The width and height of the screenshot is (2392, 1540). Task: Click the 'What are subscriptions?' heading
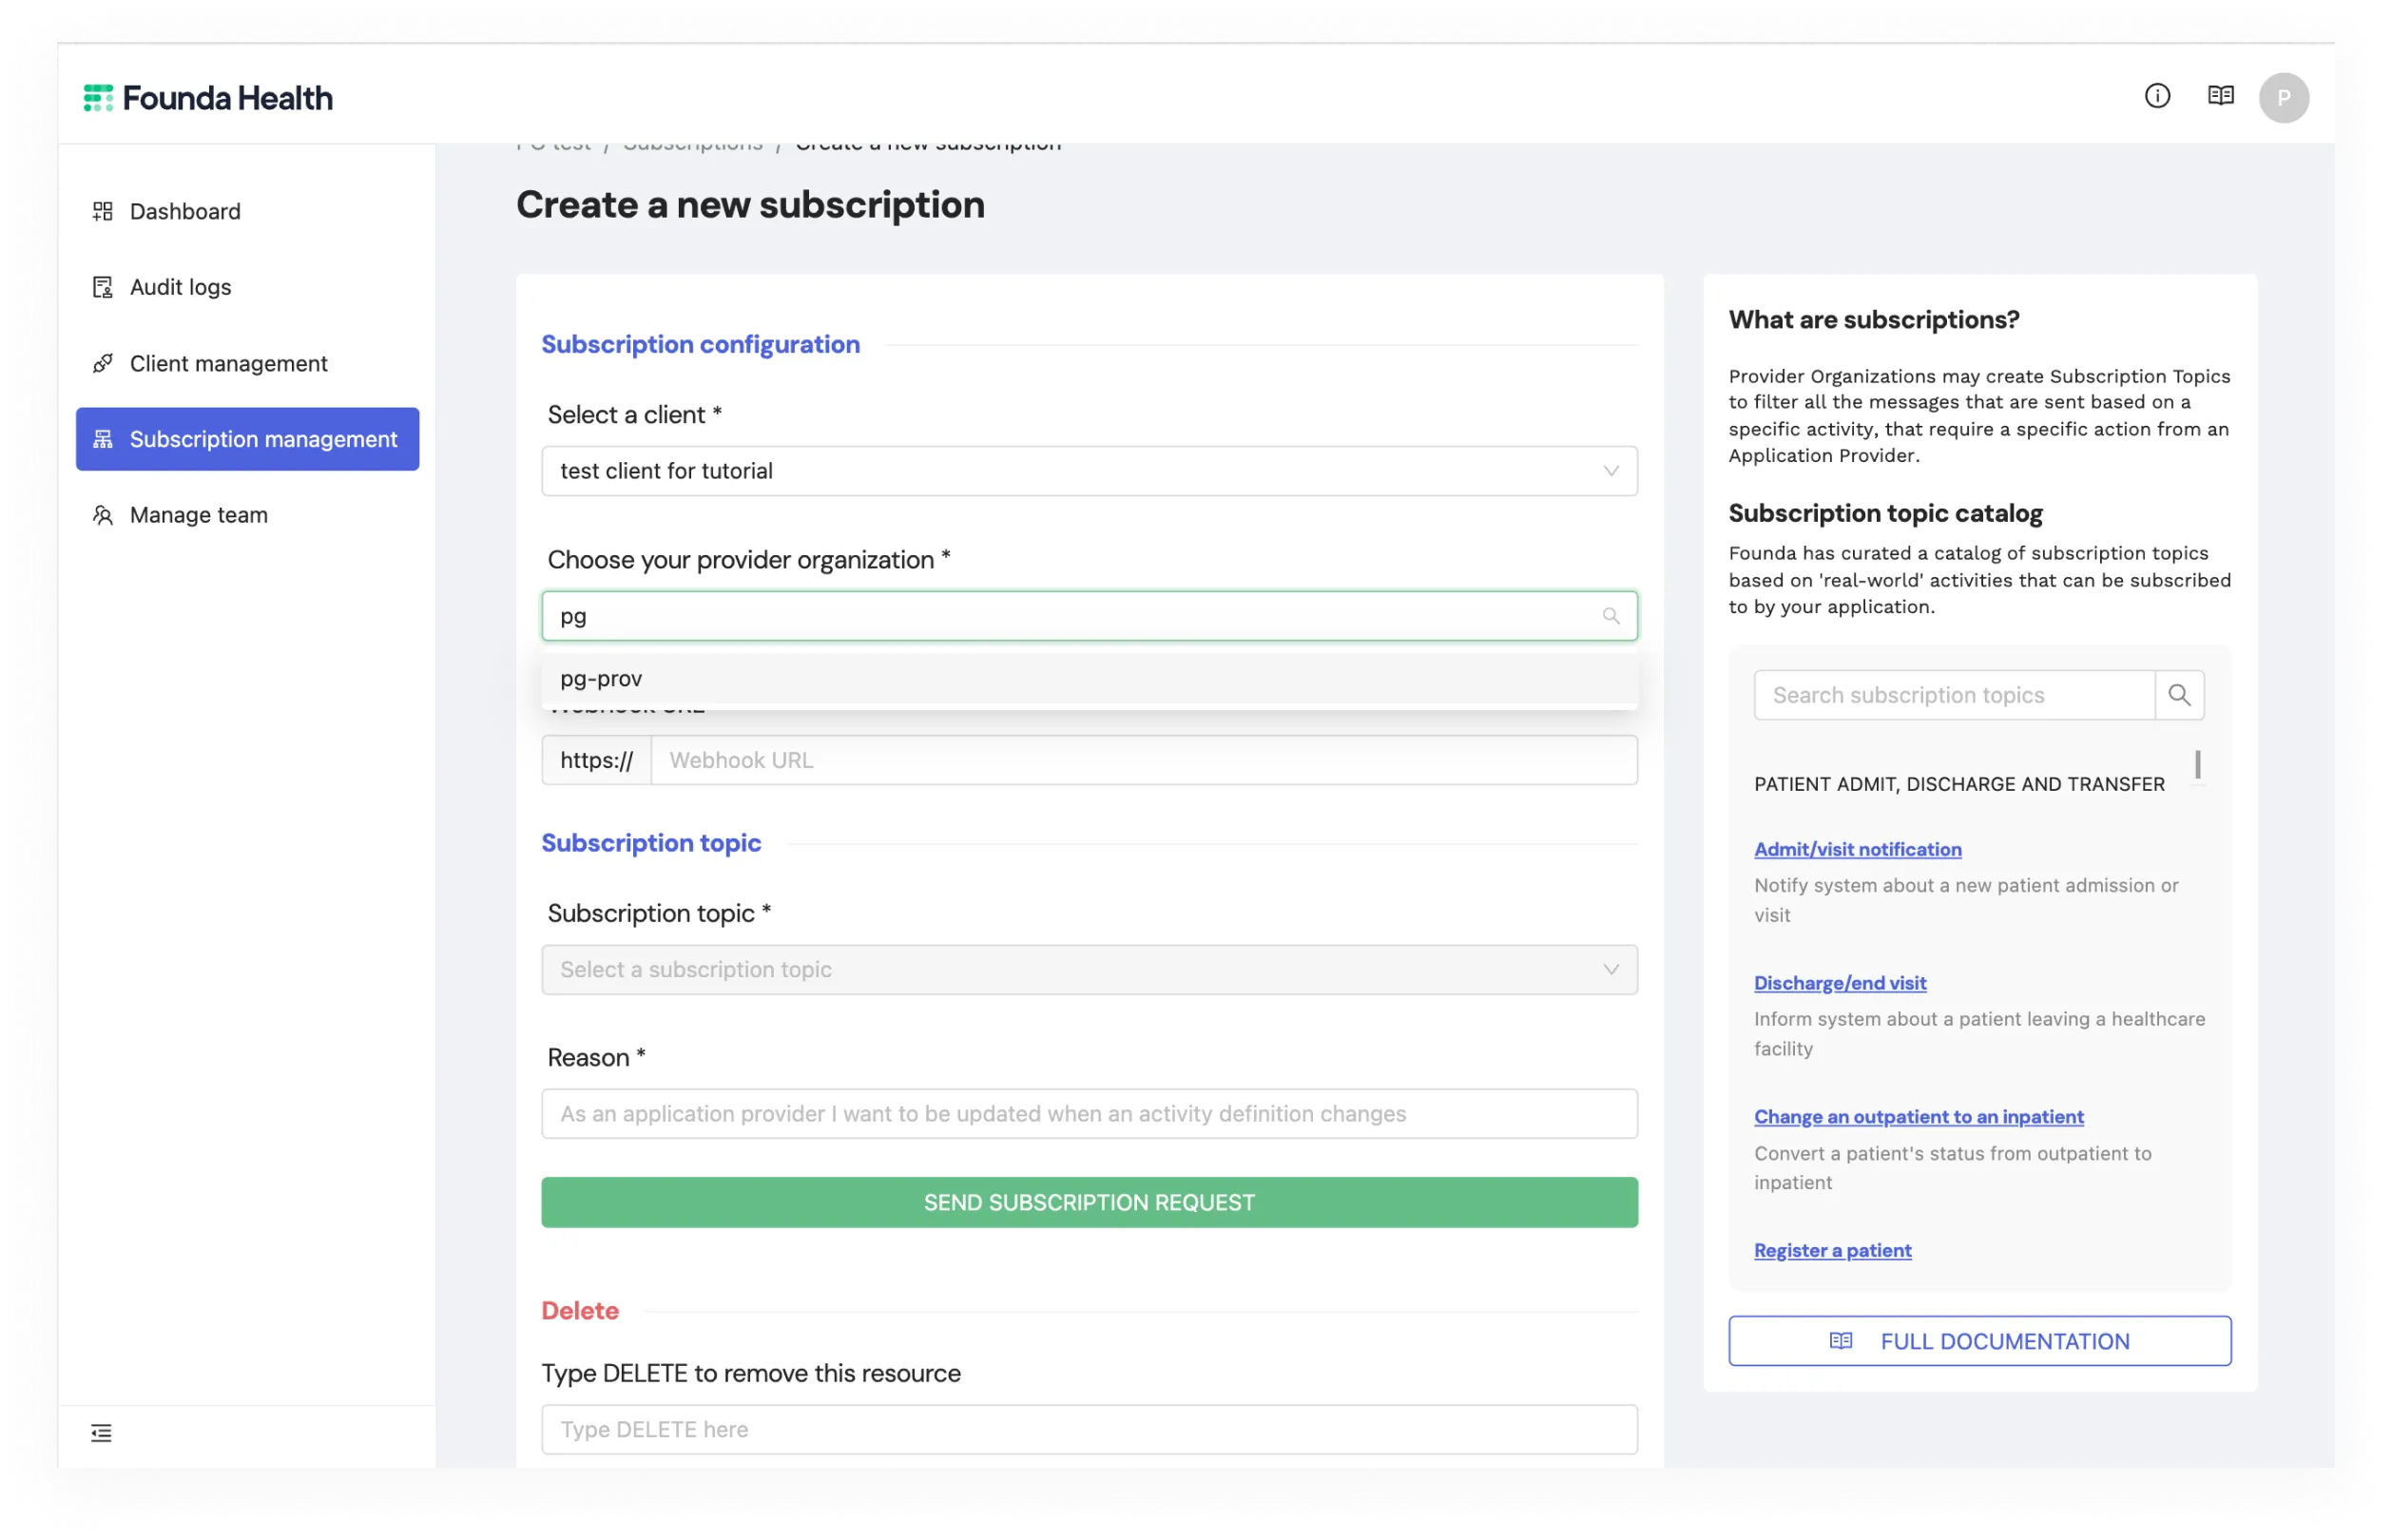point(1873,320)
